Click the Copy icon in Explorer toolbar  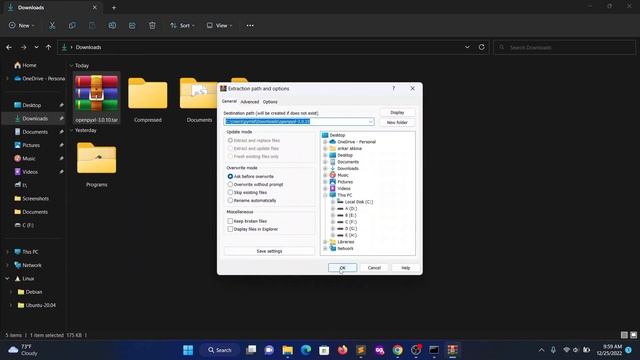[x=72, y=25]
